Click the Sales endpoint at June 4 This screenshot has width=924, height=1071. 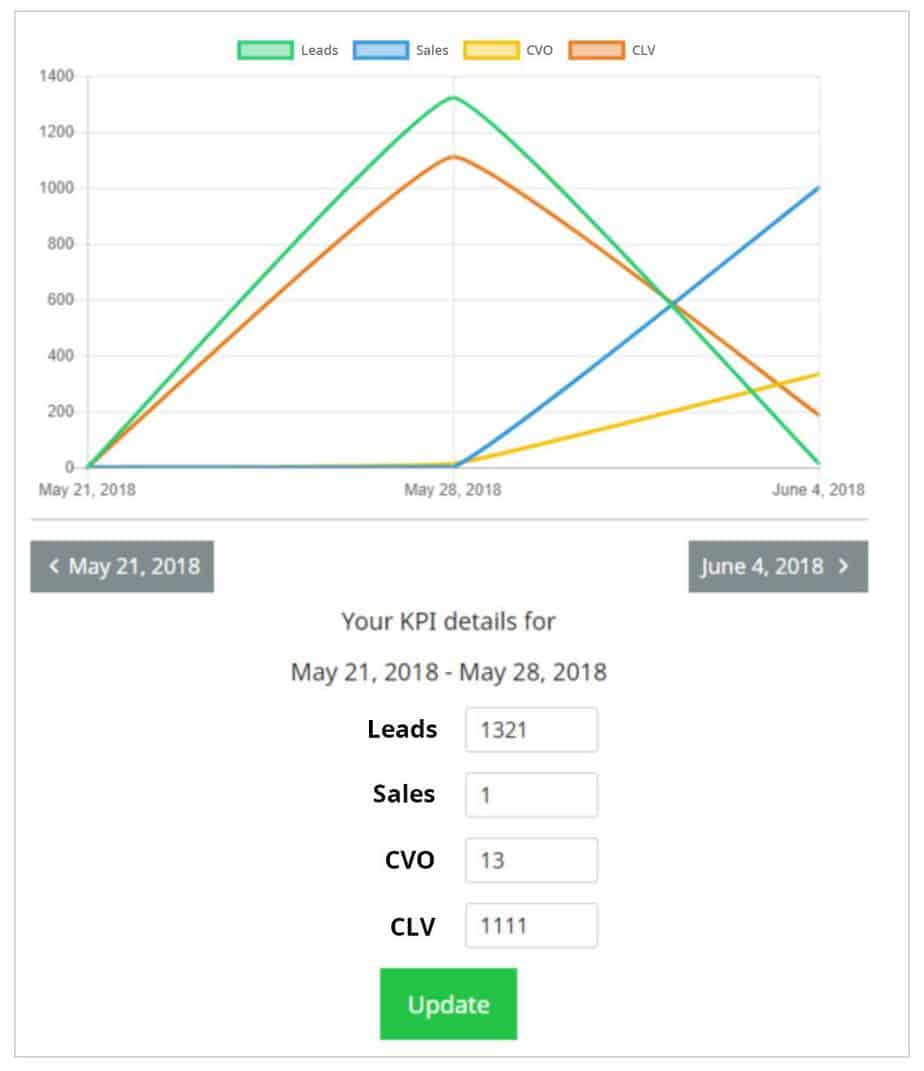(x=819, y=187)
